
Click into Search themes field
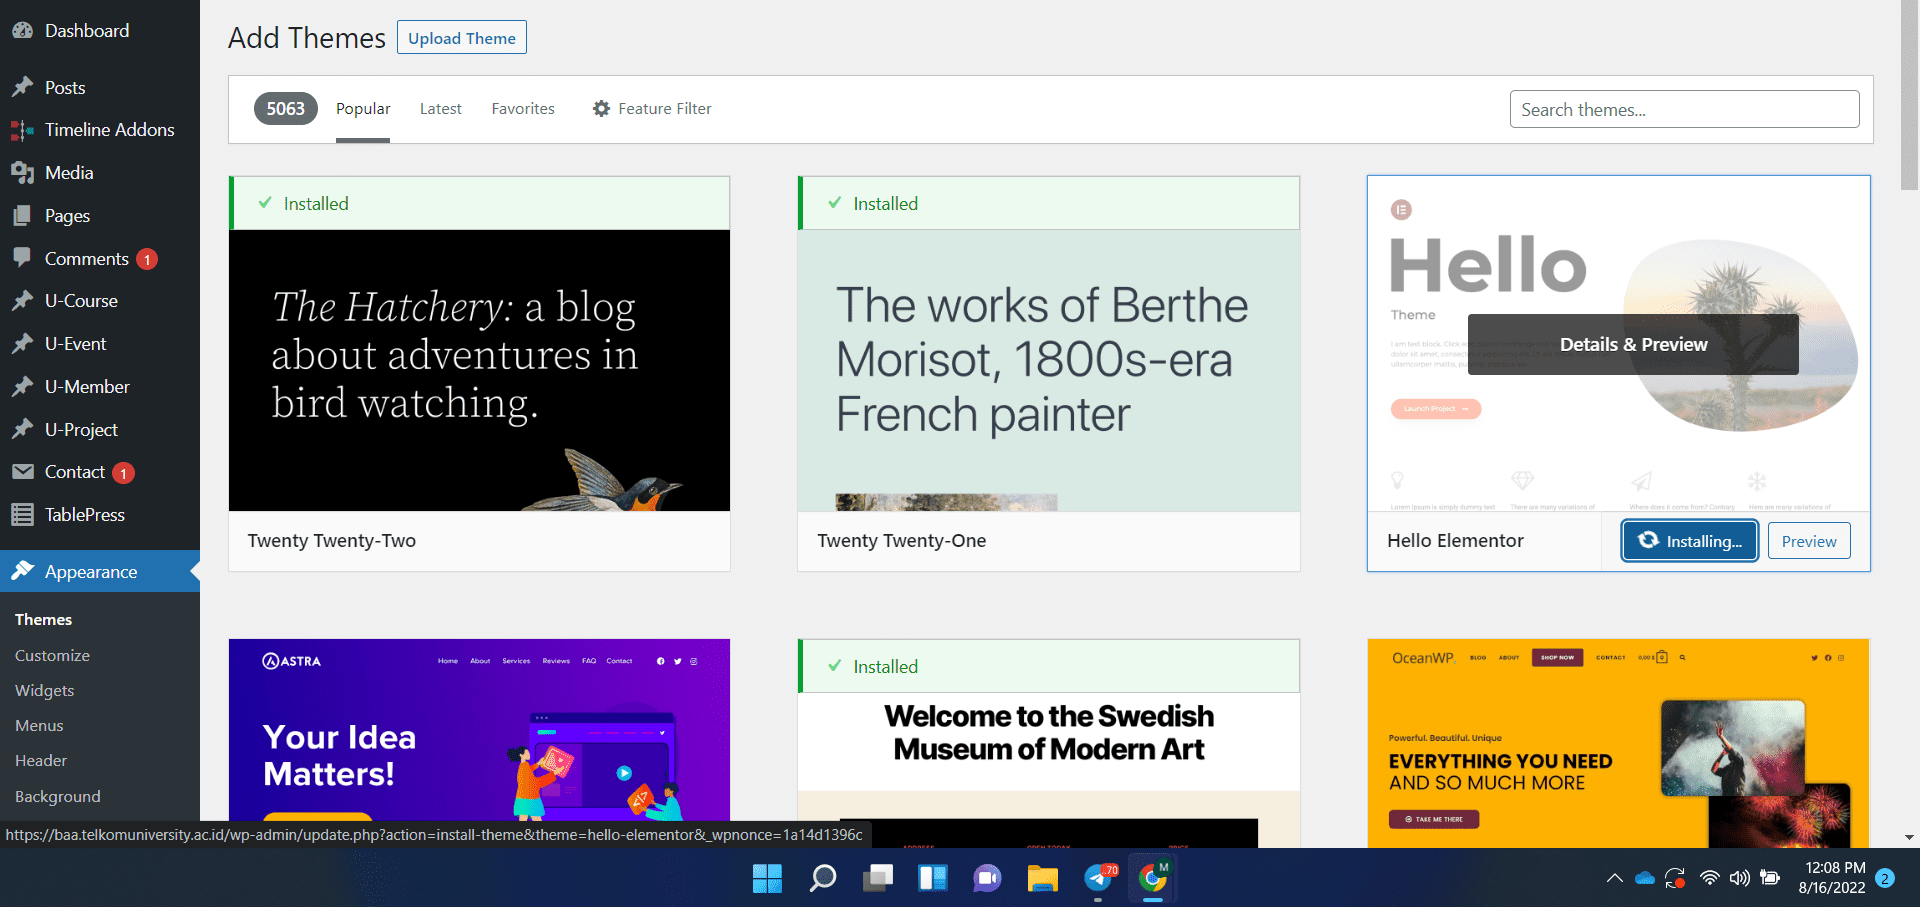point(1684,109)
